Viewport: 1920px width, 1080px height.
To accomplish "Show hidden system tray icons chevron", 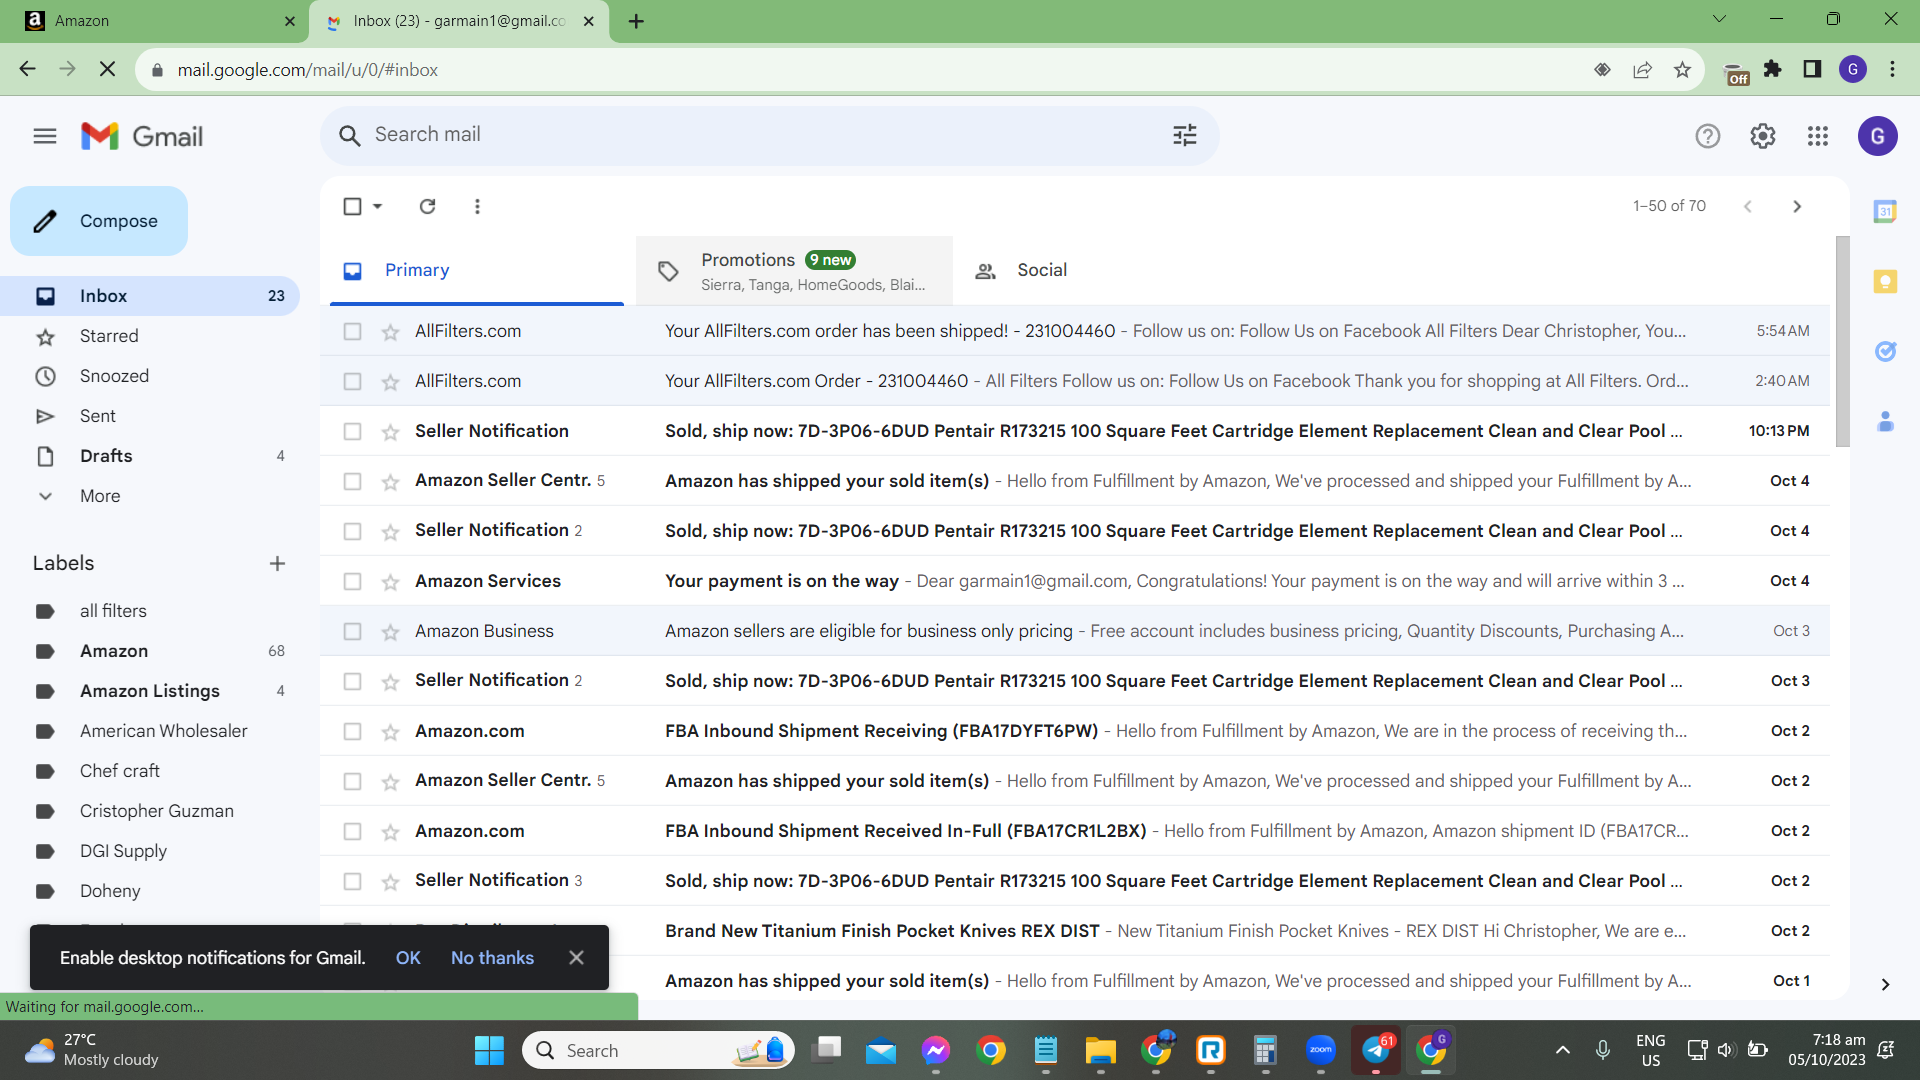I will (1562, 1050).
